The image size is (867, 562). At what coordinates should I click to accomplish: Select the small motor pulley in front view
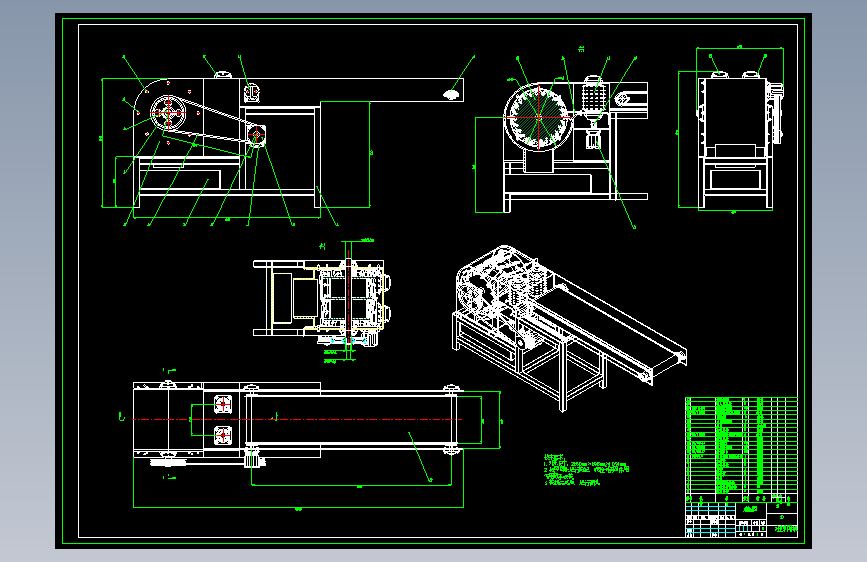[257, 134]
